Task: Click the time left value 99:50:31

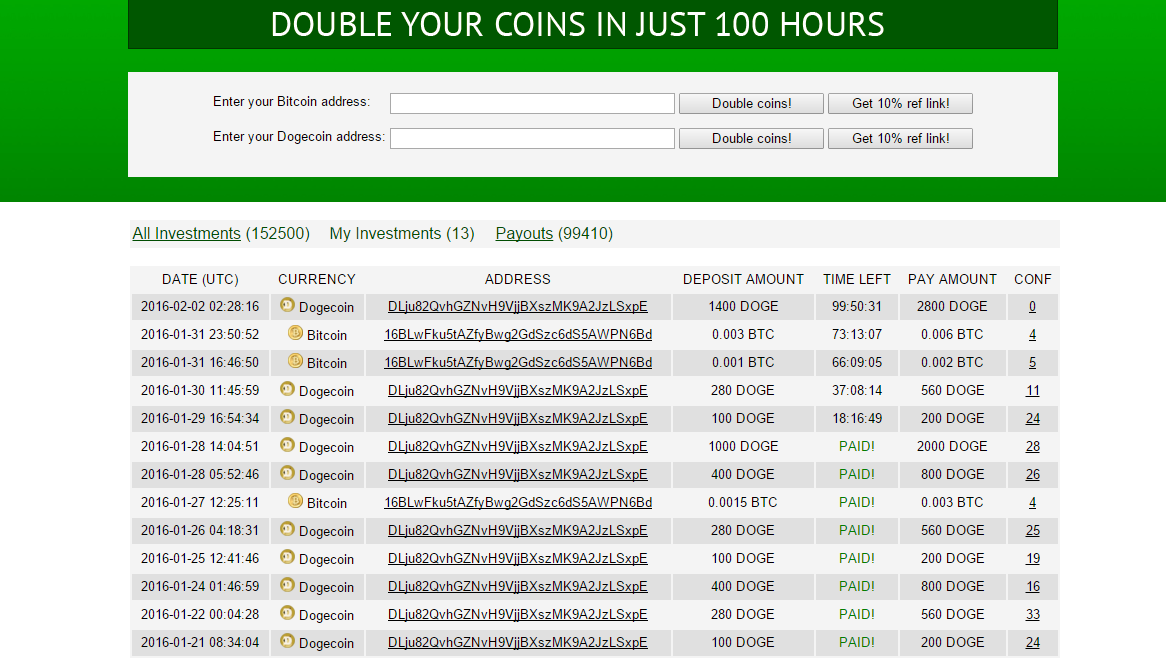Action: click(x=857, y=306)
